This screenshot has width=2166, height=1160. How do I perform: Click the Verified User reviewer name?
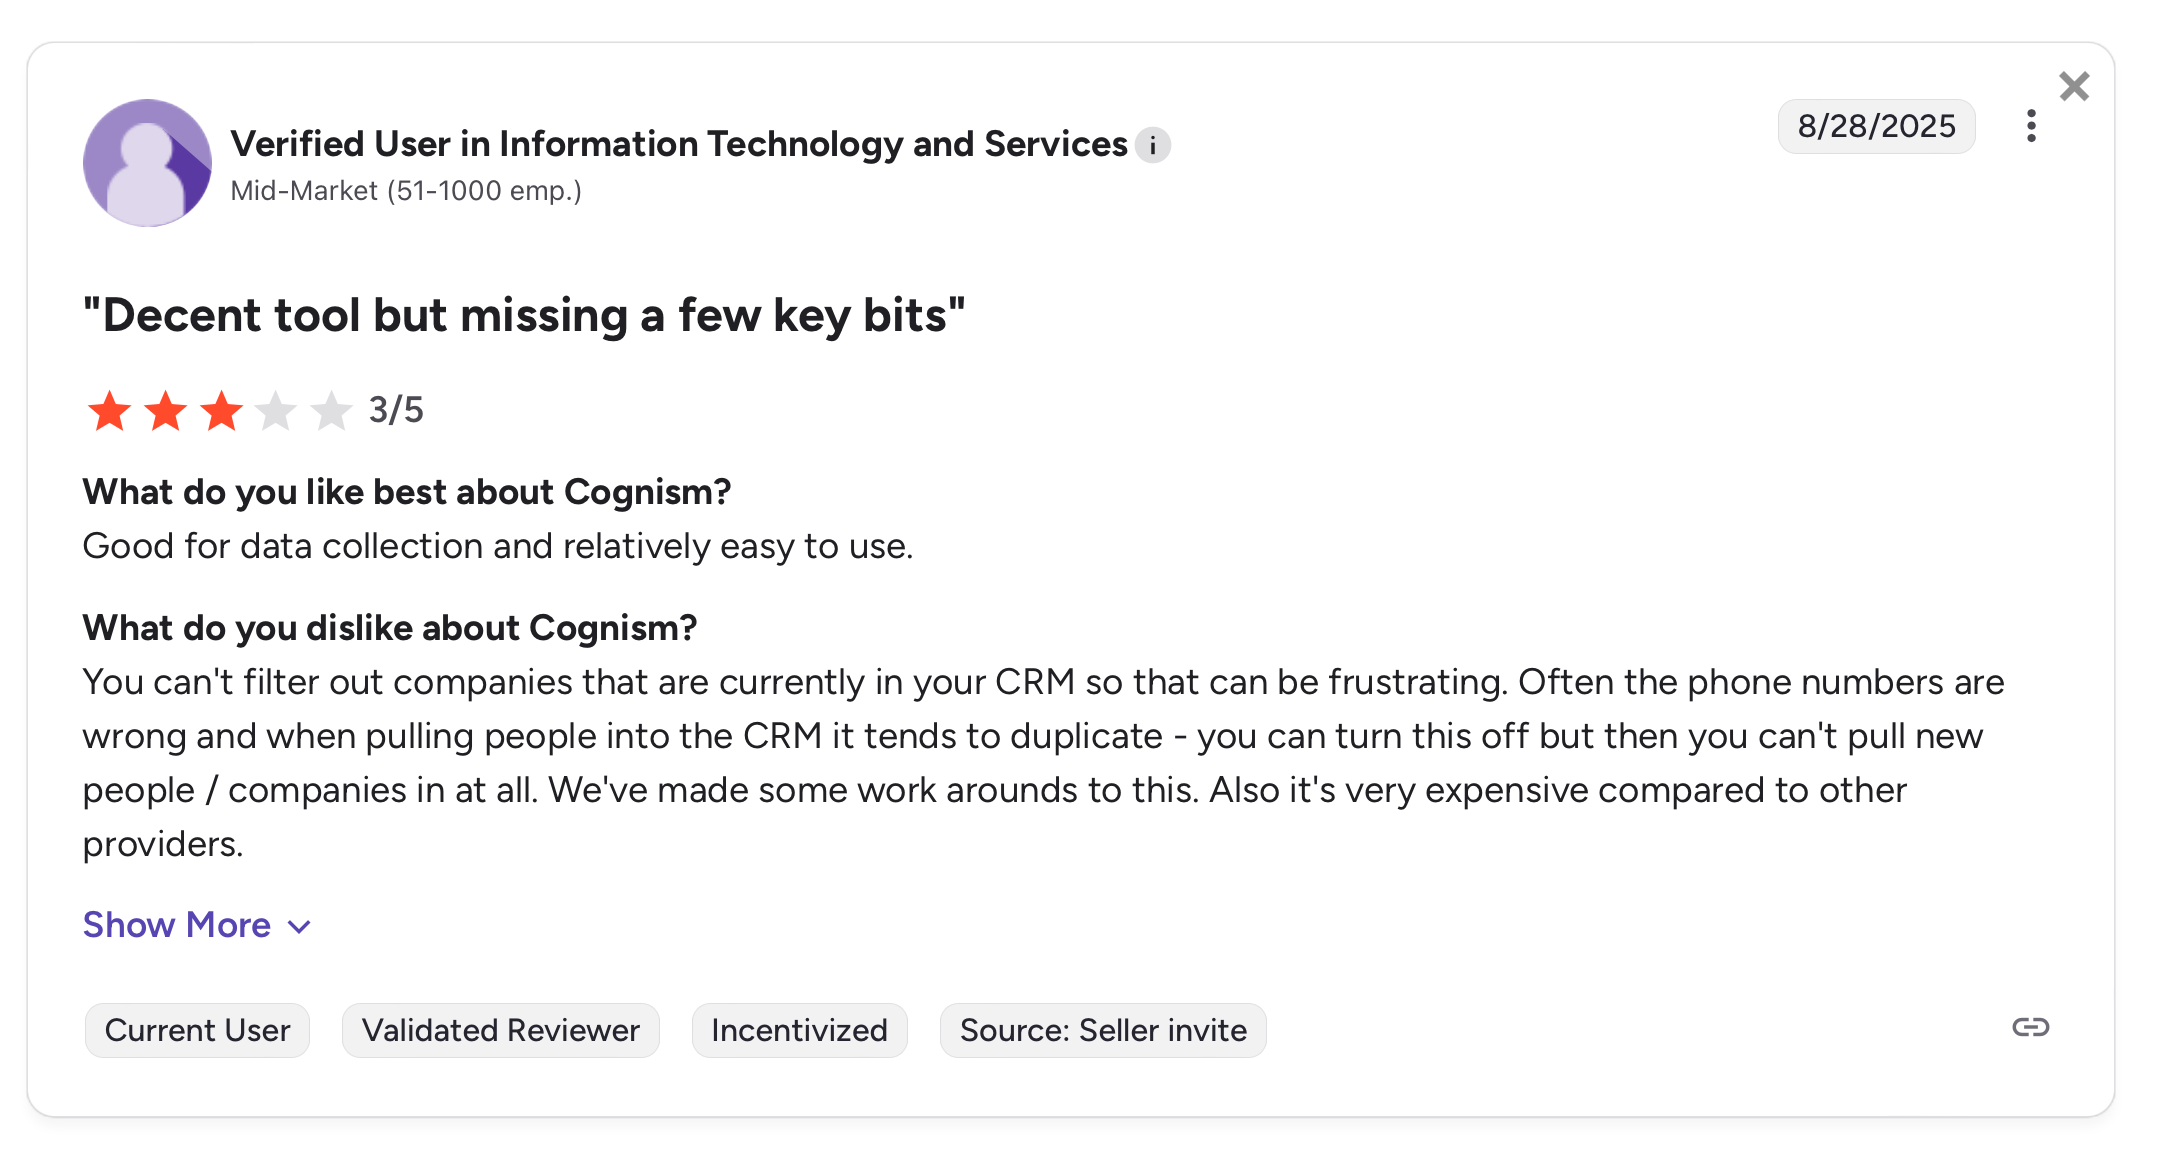pyautogui.click(x=679, y=144)
